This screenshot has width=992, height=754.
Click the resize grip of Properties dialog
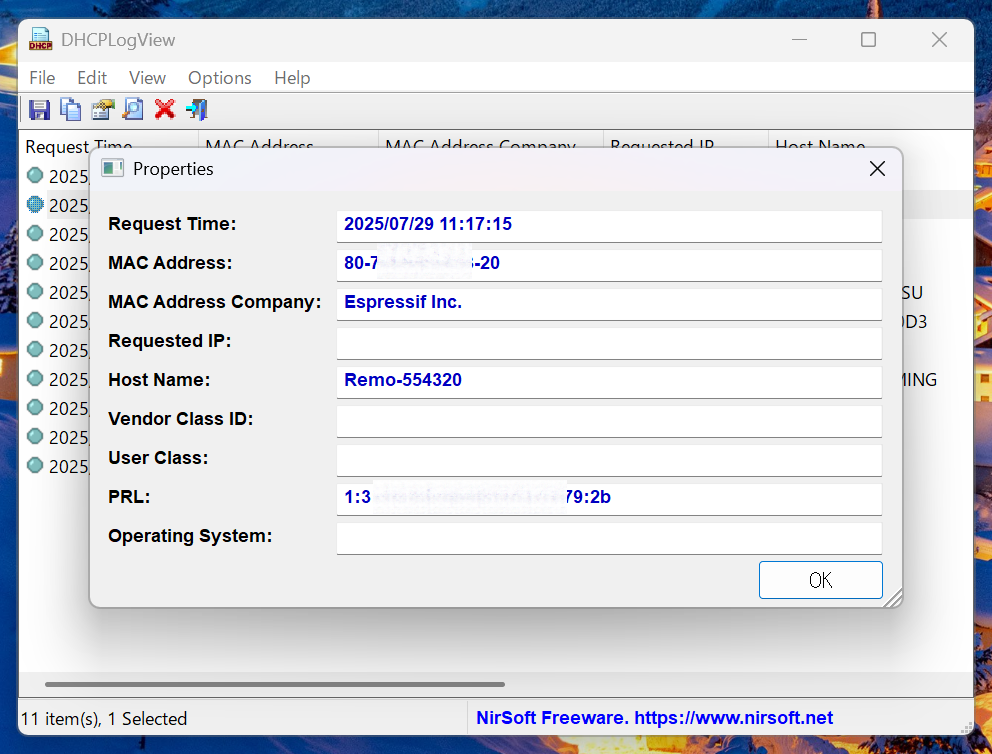click(893, 598)
